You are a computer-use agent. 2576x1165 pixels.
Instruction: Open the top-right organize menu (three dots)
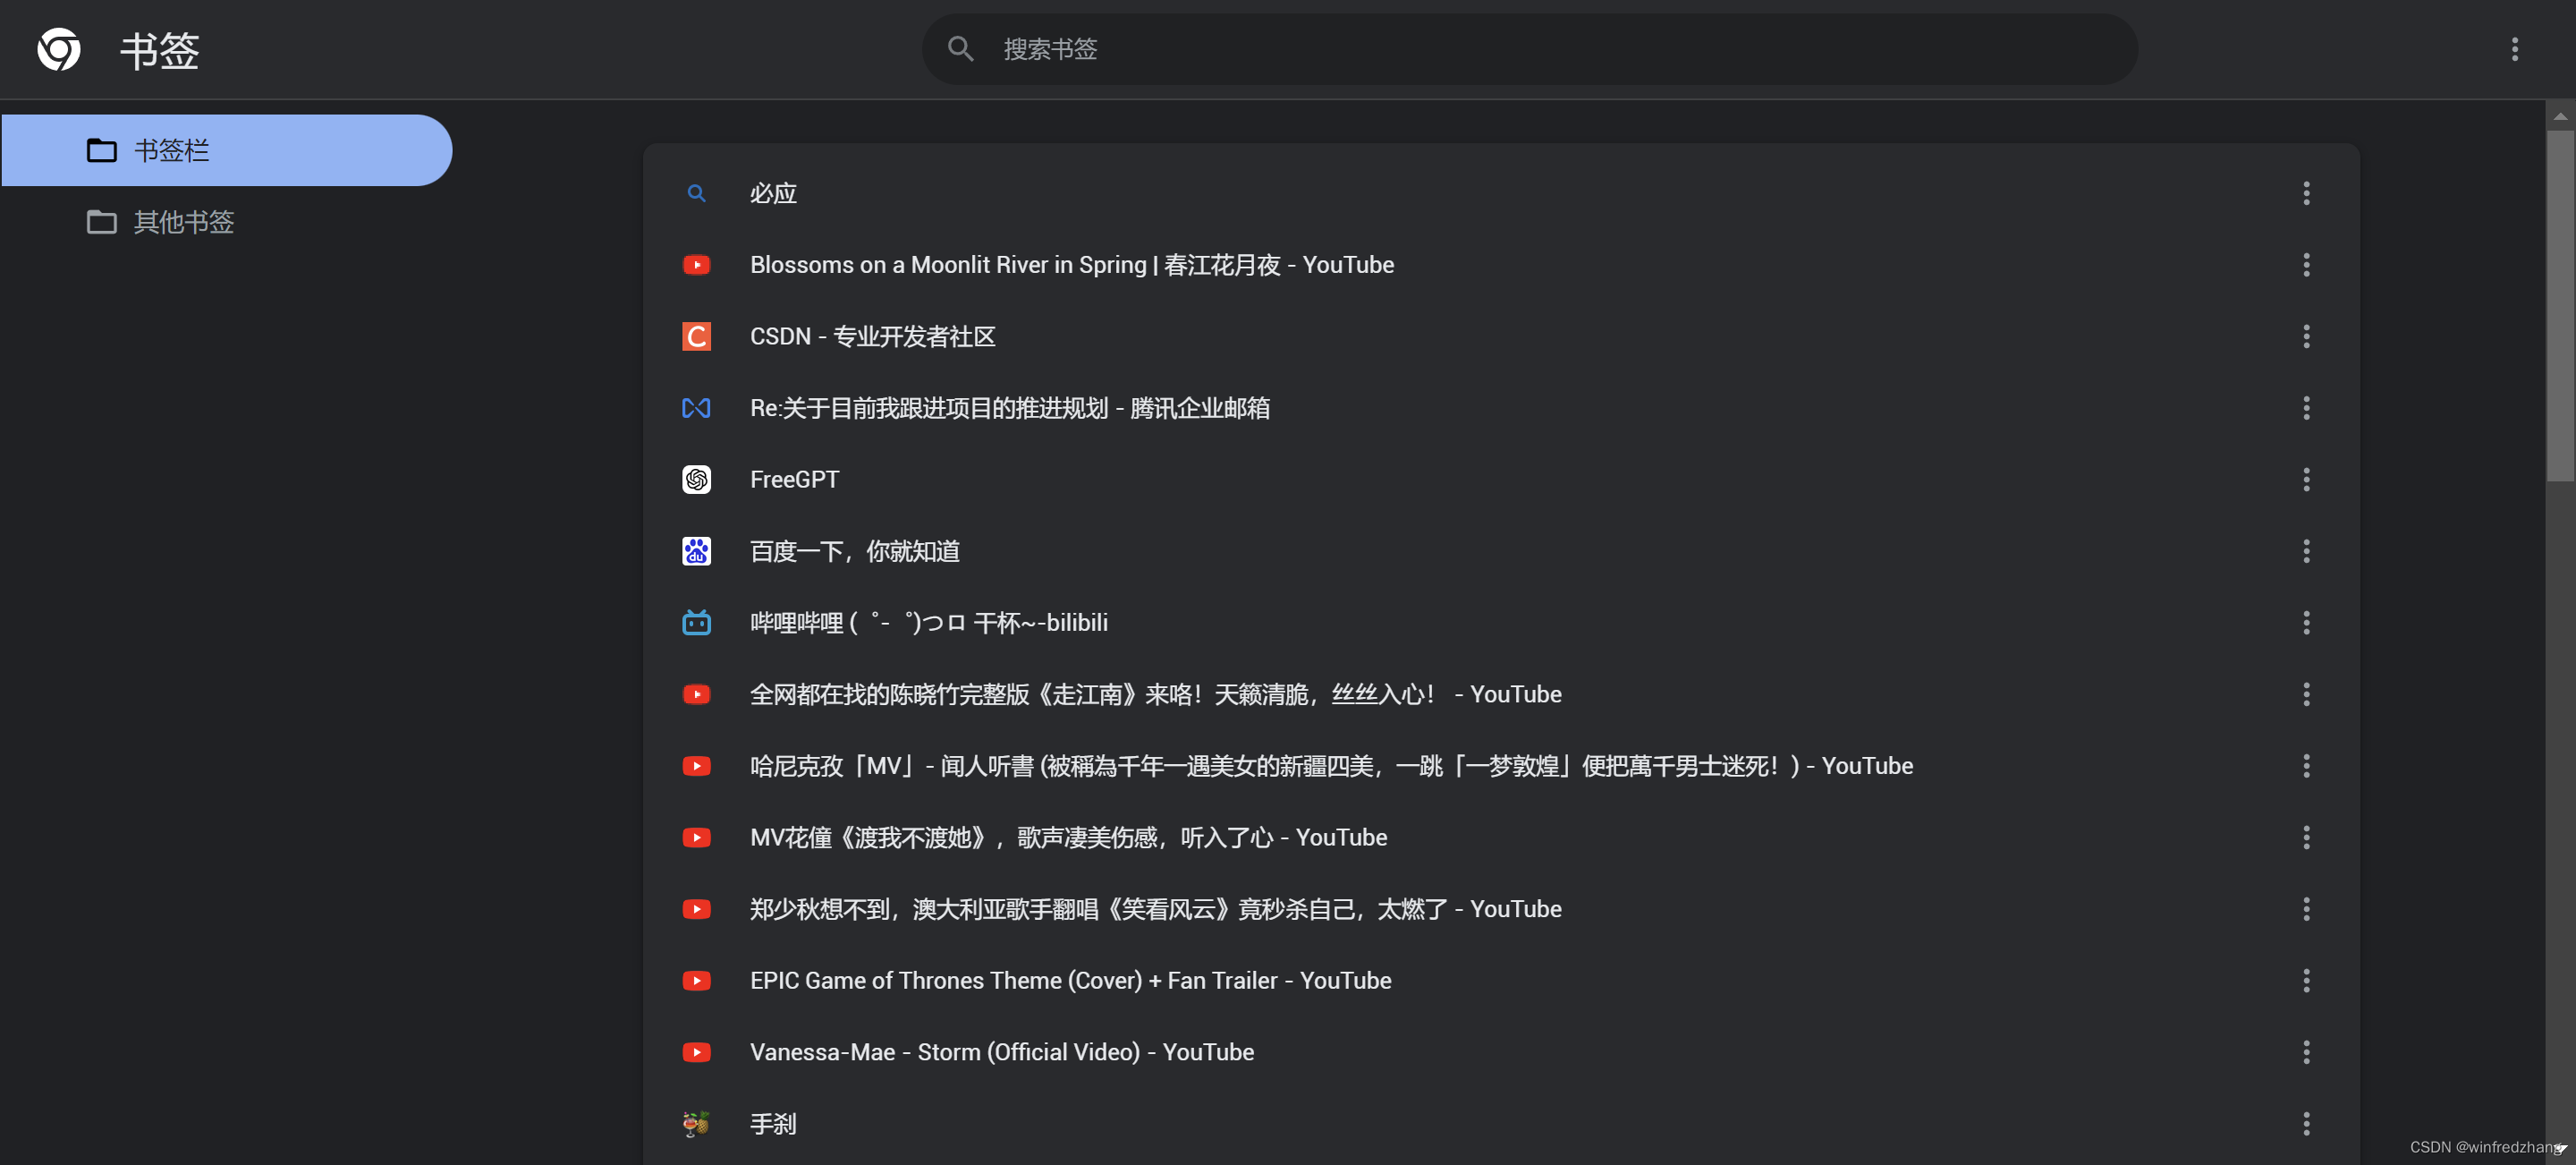[x=2514, y=49]
